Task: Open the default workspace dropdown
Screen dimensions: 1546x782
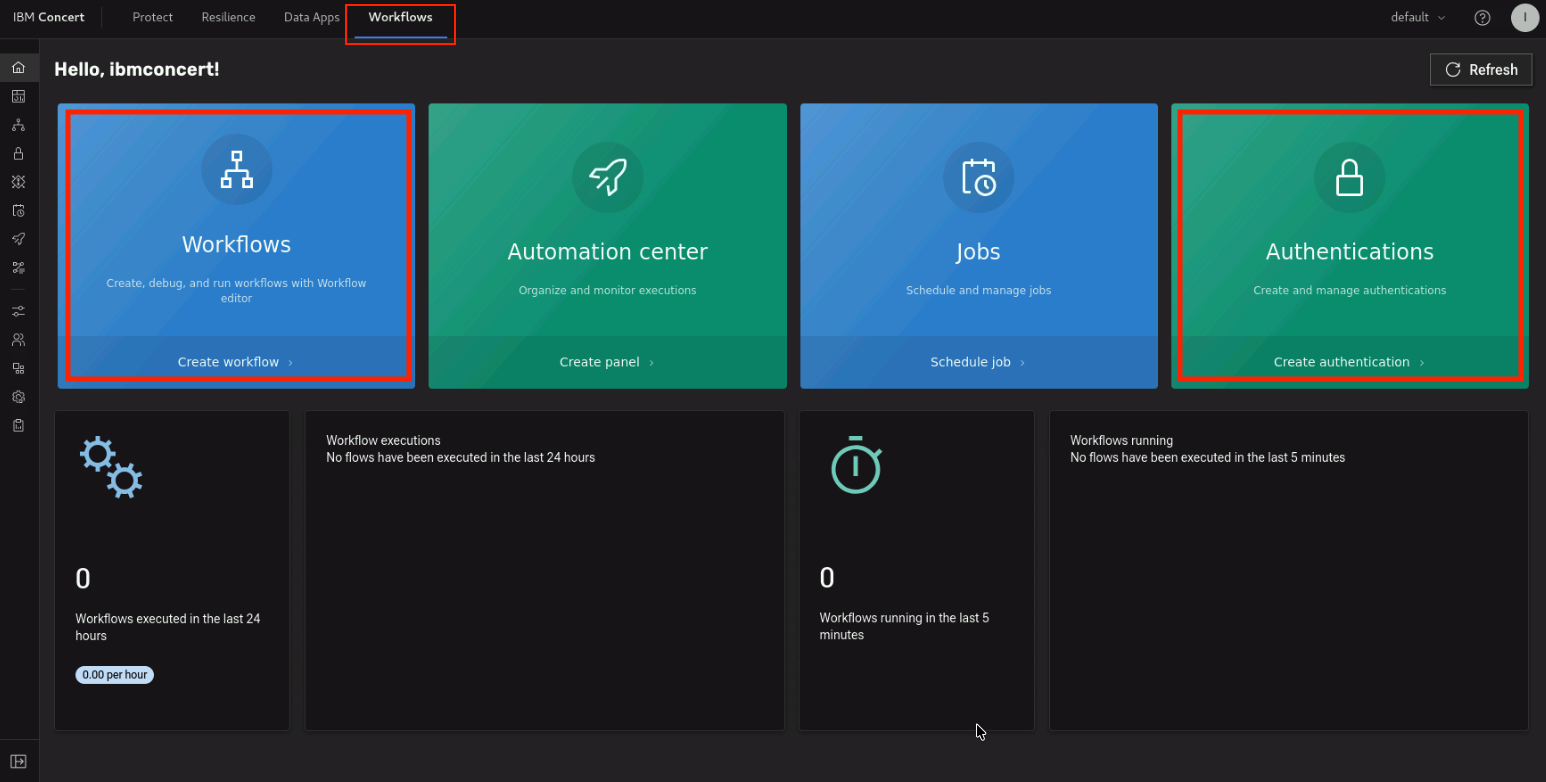Action: pyautogui.click(x=1418, y=18)
